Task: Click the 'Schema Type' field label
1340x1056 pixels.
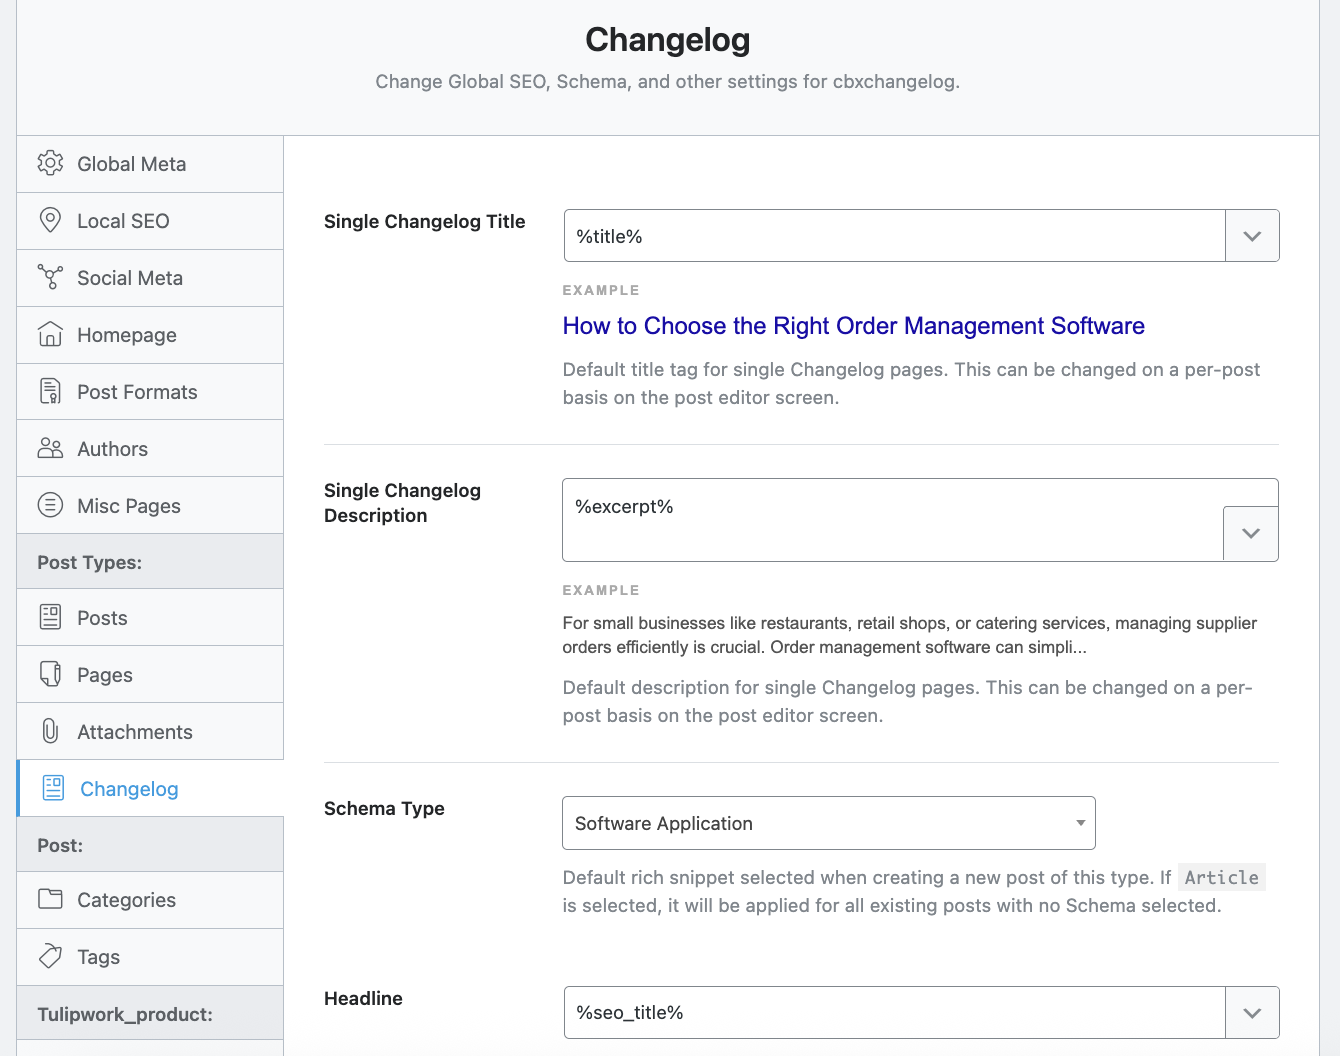Action: coord(384,808)
